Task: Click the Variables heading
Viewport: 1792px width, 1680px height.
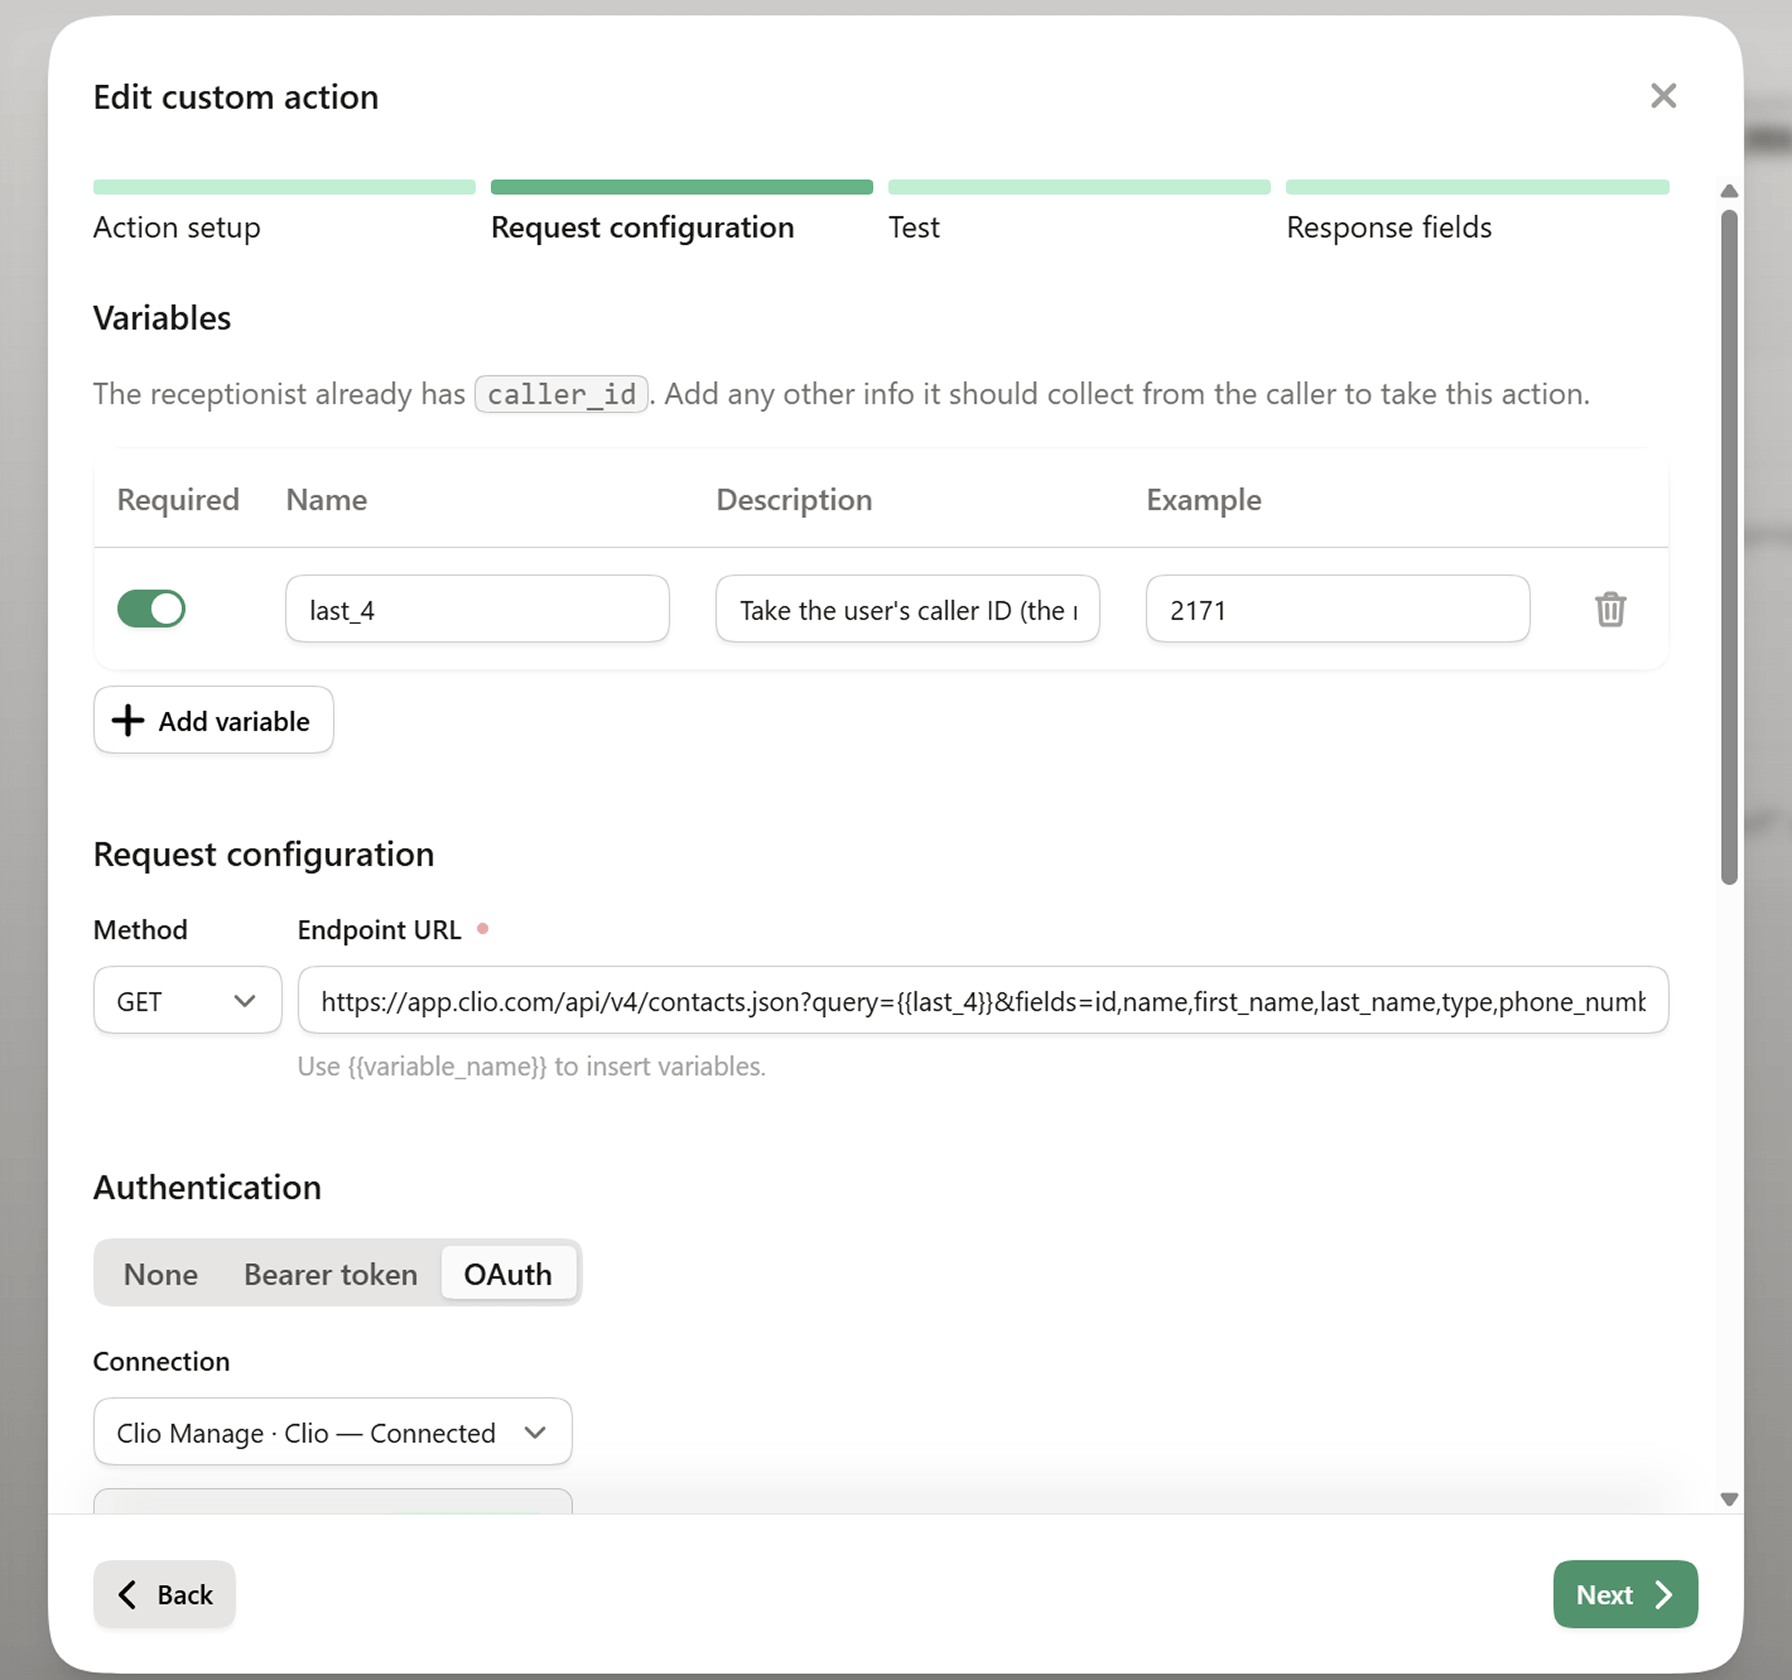Action: click(162, 318)
